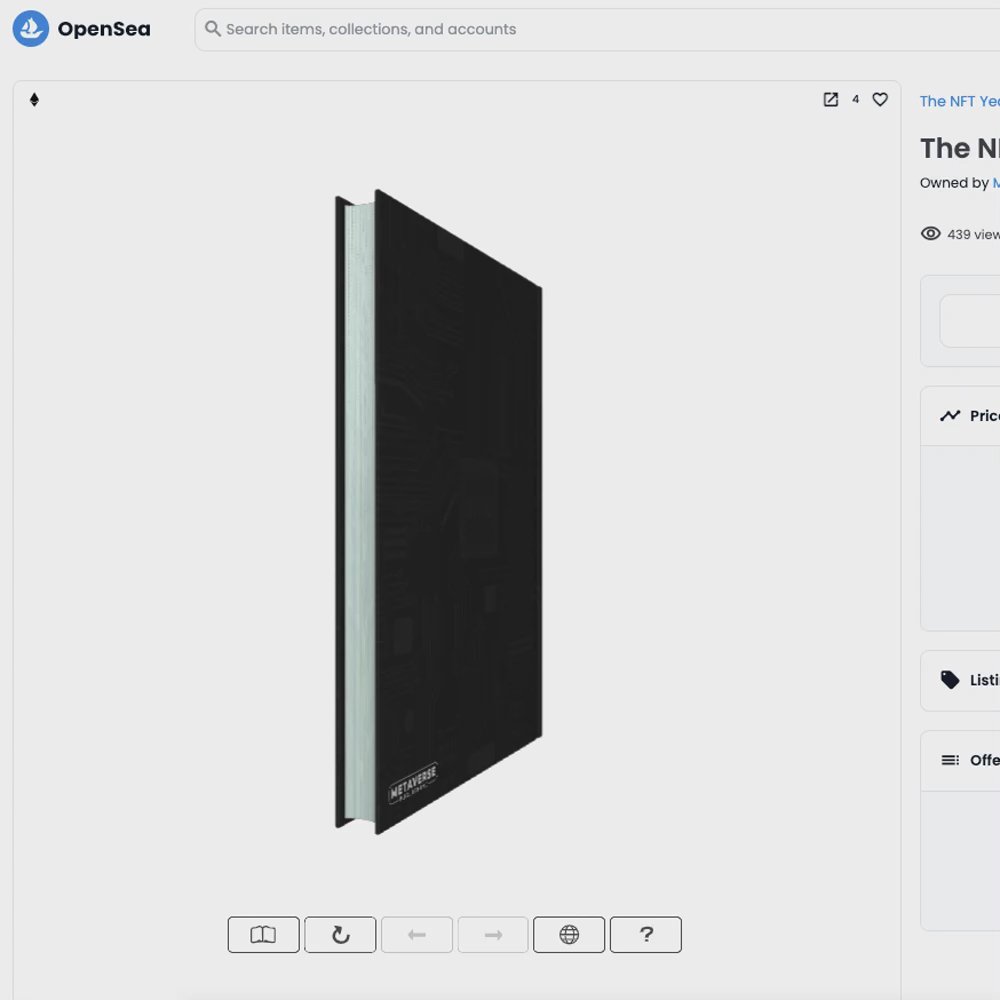Click the magnifying glass search icon

coord(212,29)
